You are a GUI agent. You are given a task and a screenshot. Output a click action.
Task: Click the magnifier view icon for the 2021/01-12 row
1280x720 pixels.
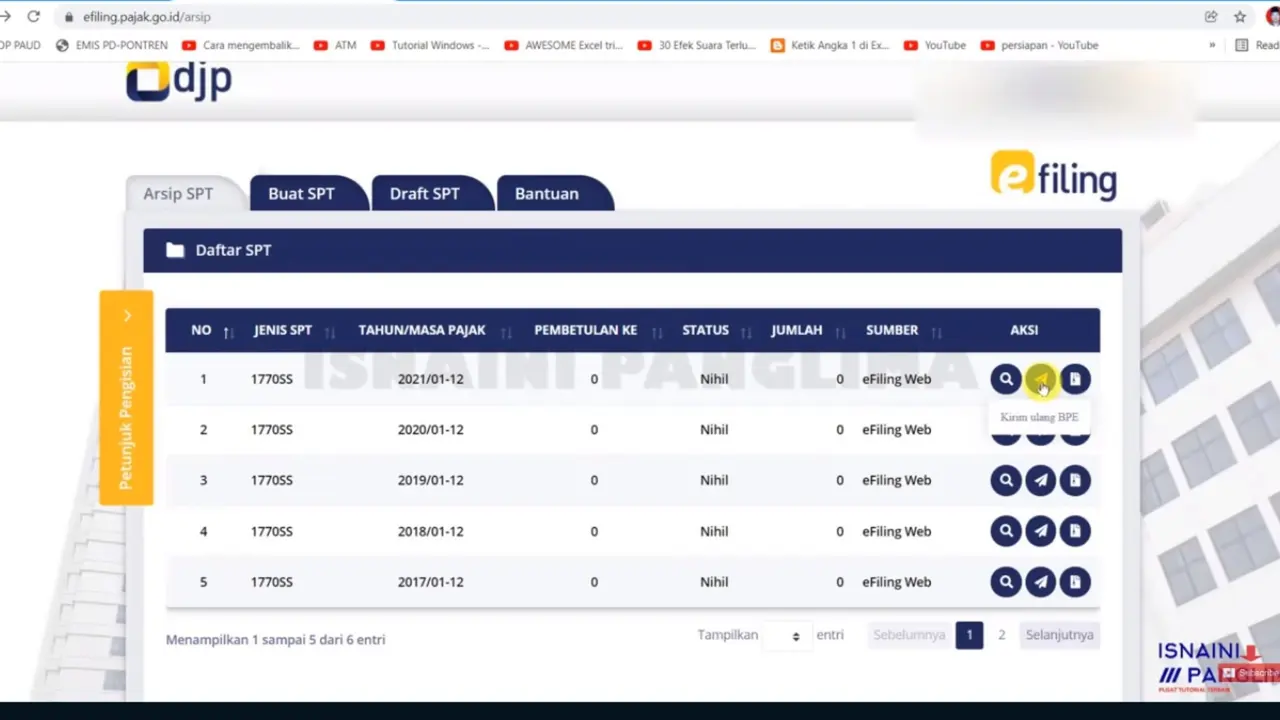click(x=1006, y=379)
